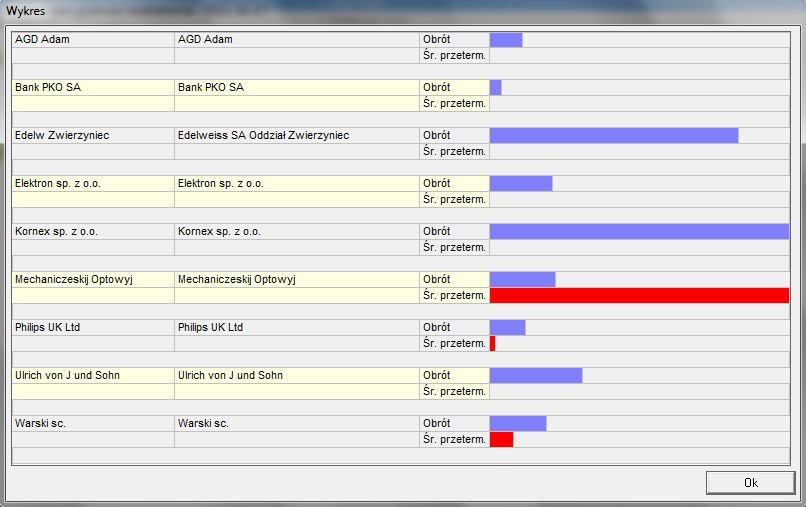Click Bank PKO SA blue Obrót bar

point(496,88)
